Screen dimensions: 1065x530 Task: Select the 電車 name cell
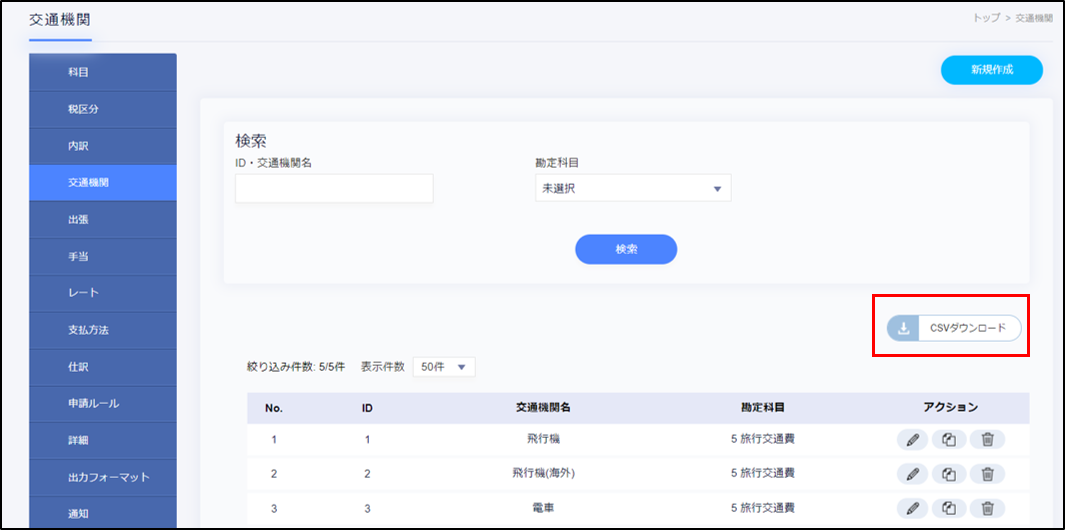pos(543,508)
